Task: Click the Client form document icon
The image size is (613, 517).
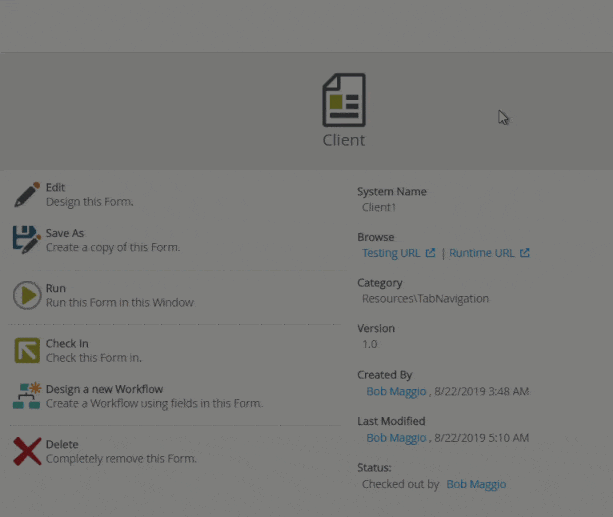Action: (x=344, y=100)
